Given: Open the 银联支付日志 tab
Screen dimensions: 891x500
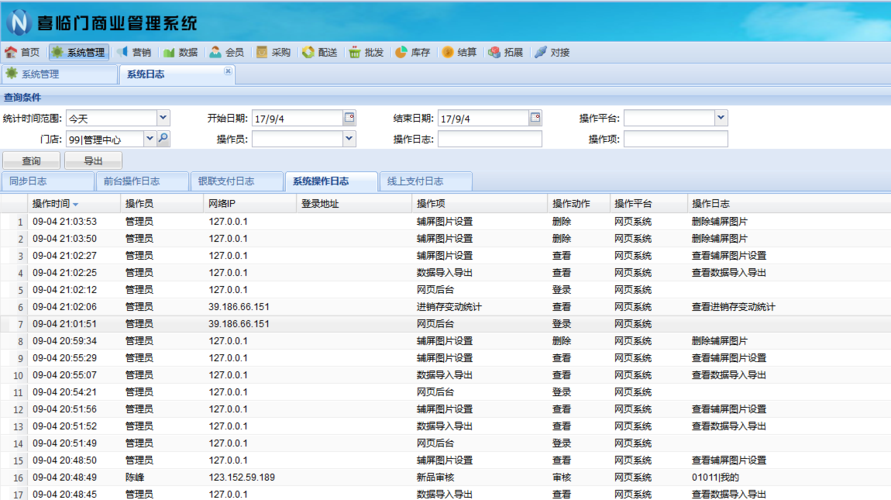Looking at the screenshot, I should pos(237,181).
